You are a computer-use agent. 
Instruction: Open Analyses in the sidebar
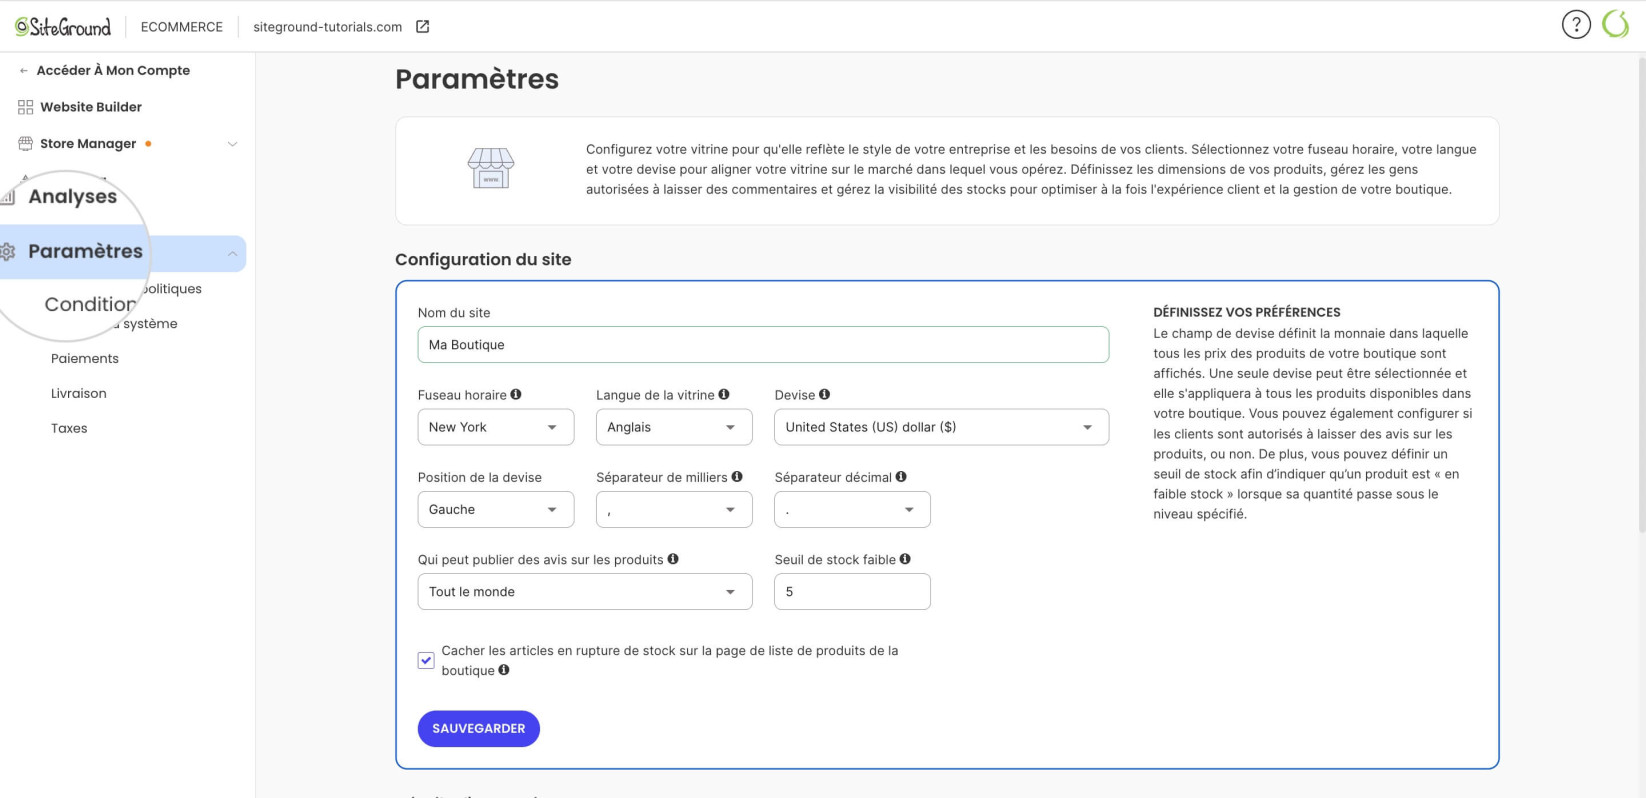point(72,197)
